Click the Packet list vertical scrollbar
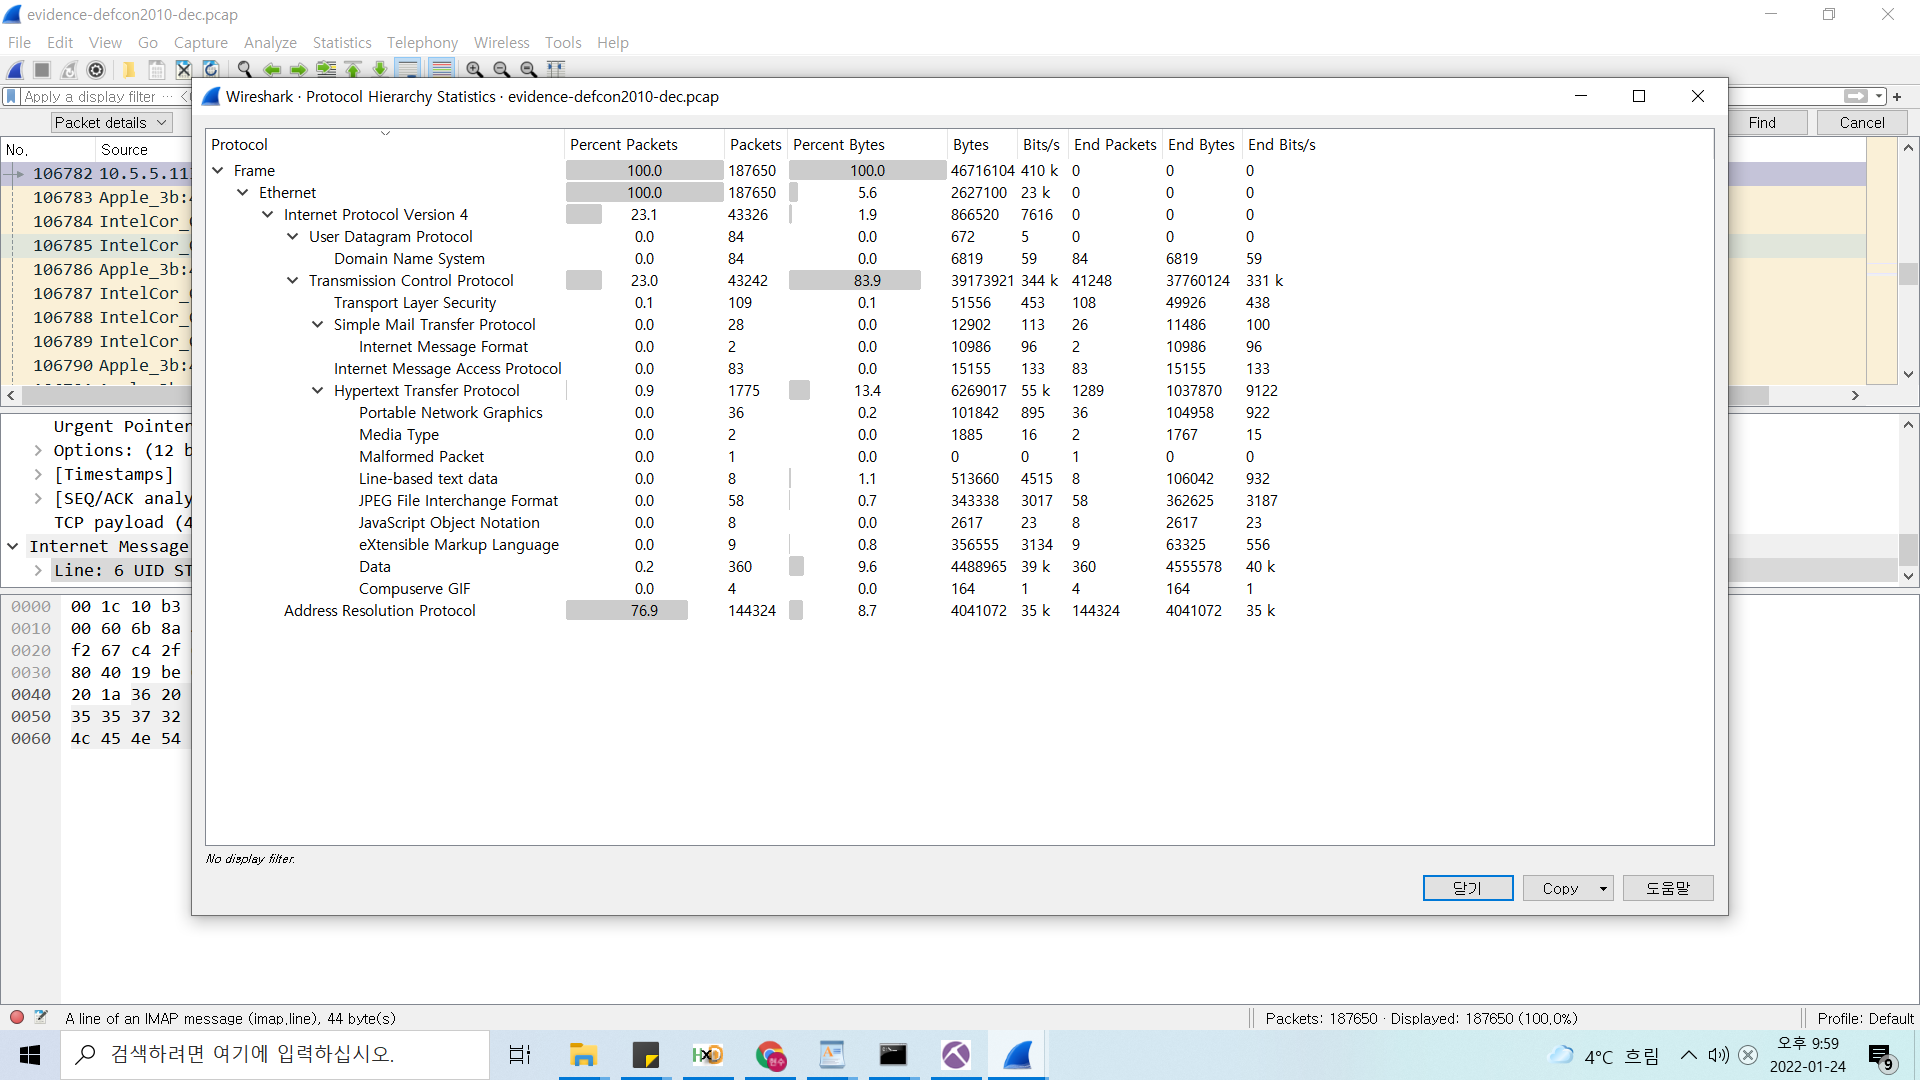This screenshot has height=1080, width=1920. pyautogui.click(x=1908, y=261)
